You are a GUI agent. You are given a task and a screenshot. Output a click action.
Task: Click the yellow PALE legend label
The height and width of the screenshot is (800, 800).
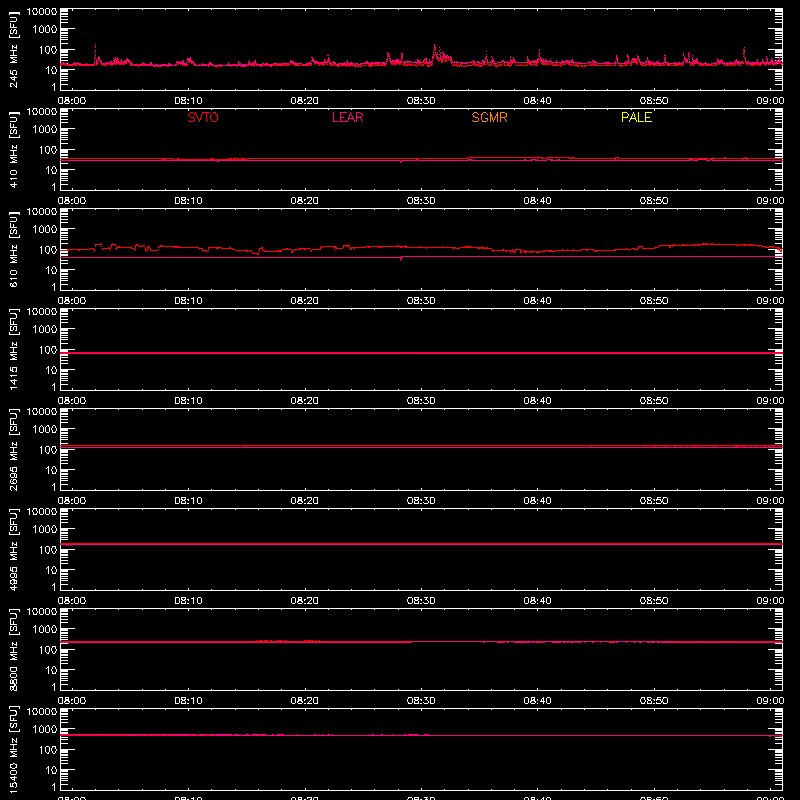pos(636,117)
